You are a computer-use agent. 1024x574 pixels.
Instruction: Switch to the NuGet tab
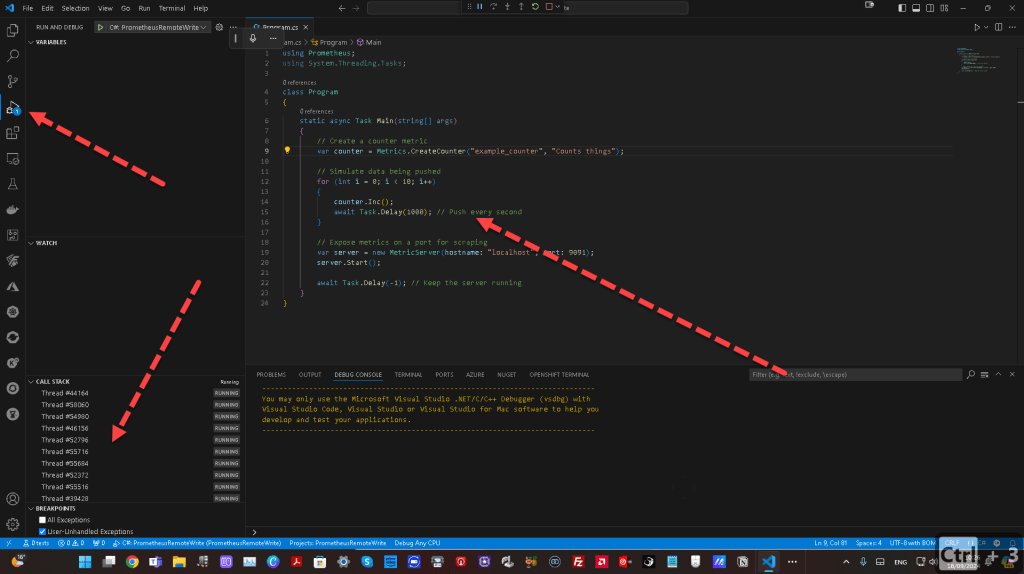pos(507,375)
